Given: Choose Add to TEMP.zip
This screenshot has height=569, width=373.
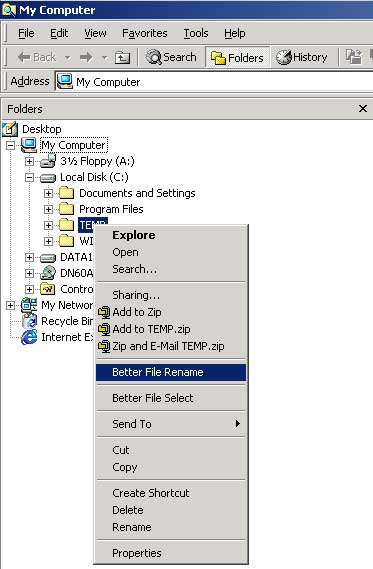Looking at the screenshot, I should click(171, 329).
